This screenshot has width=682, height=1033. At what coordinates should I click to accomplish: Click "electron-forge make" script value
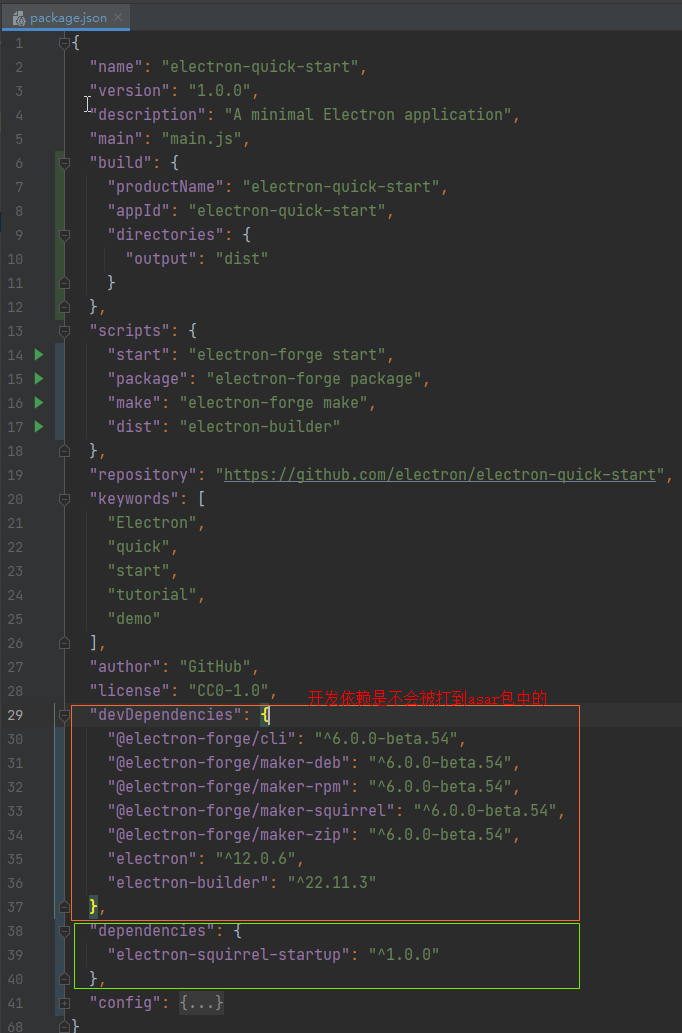pos(273,403)
